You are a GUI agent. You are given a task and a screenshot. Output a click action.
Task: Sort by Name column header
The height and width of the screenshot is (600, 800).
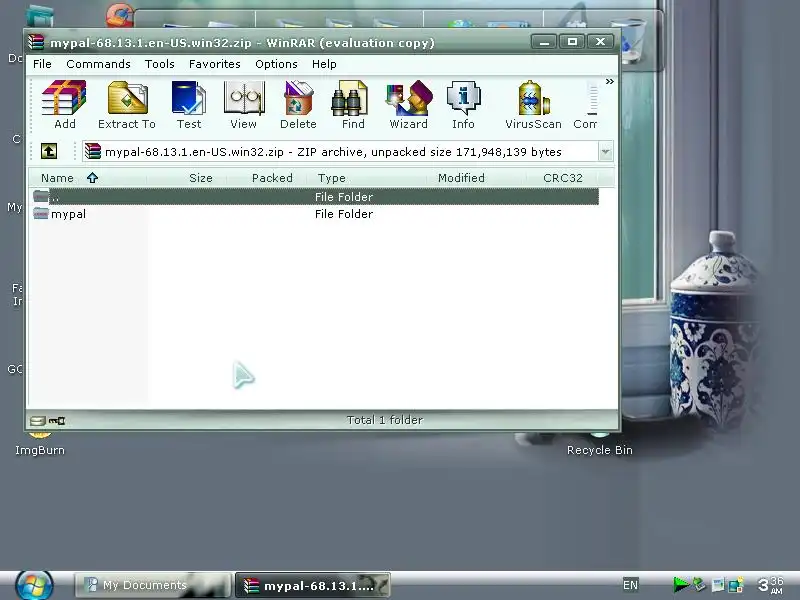point(88,178)
